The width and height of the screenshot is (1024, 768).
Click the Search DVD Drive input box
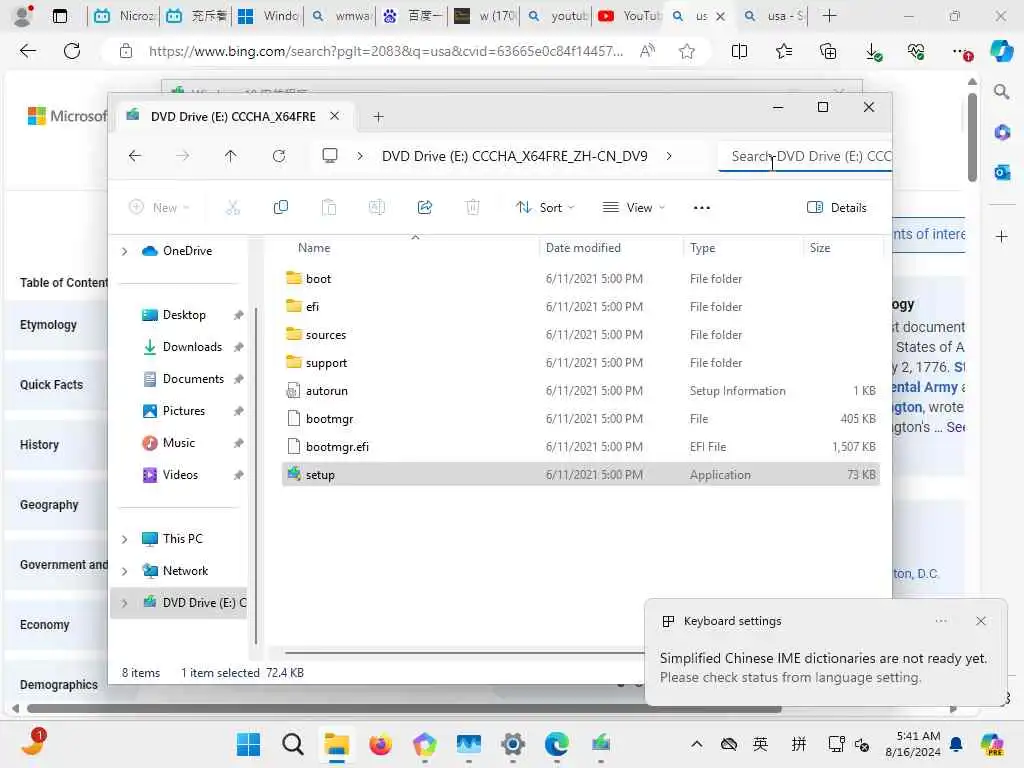pos(805,156)
